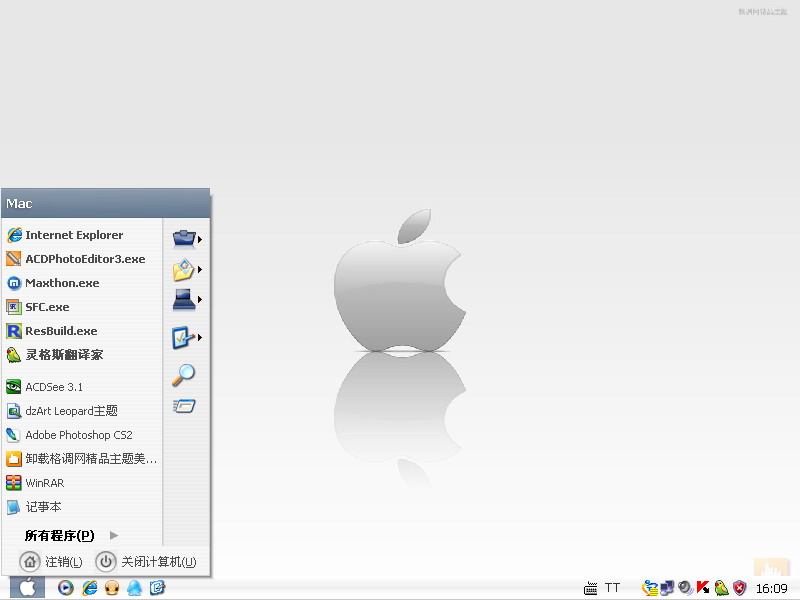Open ResBuild.exe in the Start menu
Screen dimensions: 800x600
click(x=82, y=331)
